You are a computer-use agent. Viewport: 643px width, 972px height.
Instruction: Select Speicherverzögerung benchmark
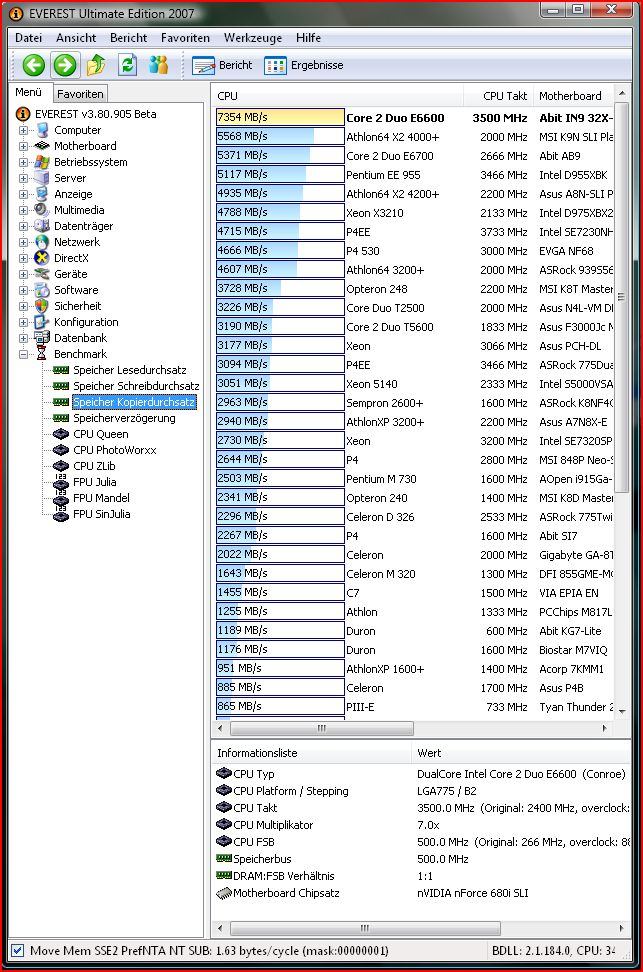[124, 418]
